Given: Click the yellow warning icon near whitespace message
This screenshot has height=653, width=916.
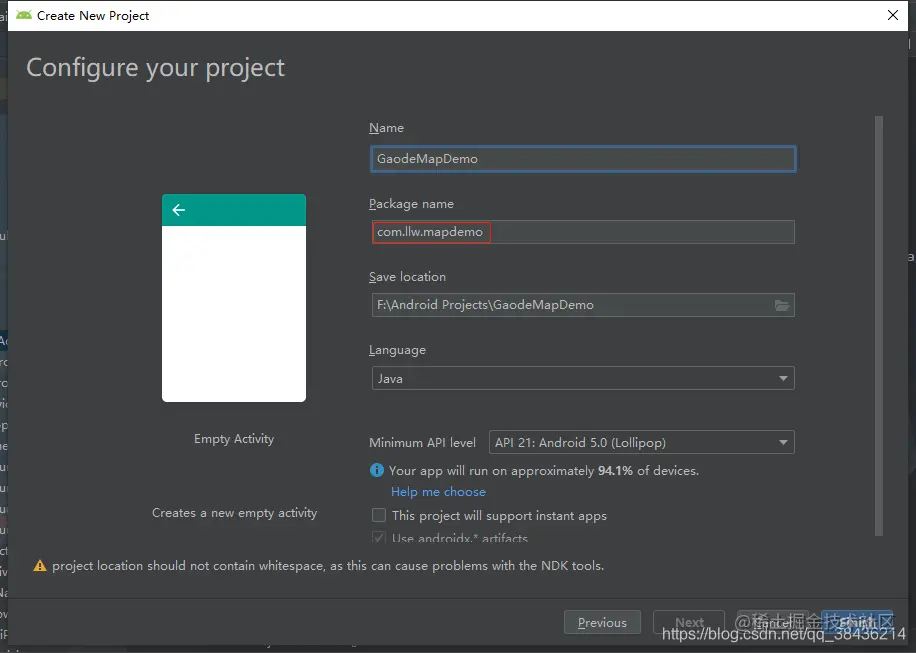Looking at the screenshot, I should pyautogui.click(x=40, y=565).
